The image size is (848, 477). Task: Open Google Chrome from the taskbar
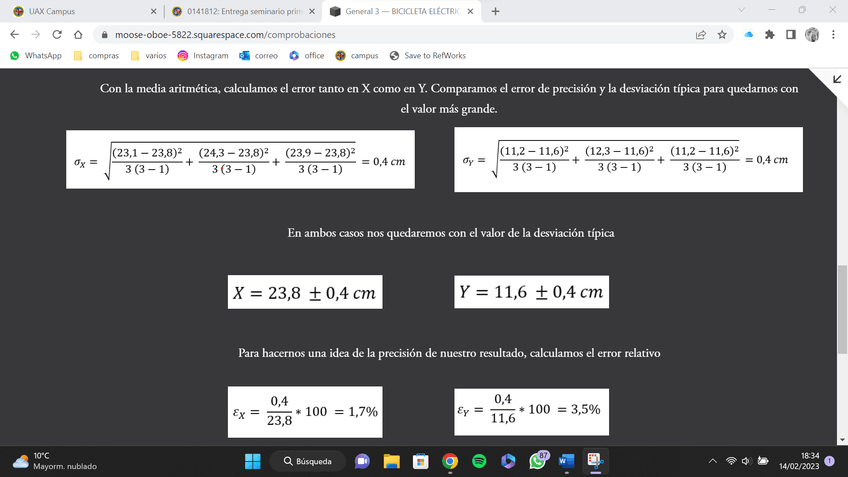(x=450, y=461)
